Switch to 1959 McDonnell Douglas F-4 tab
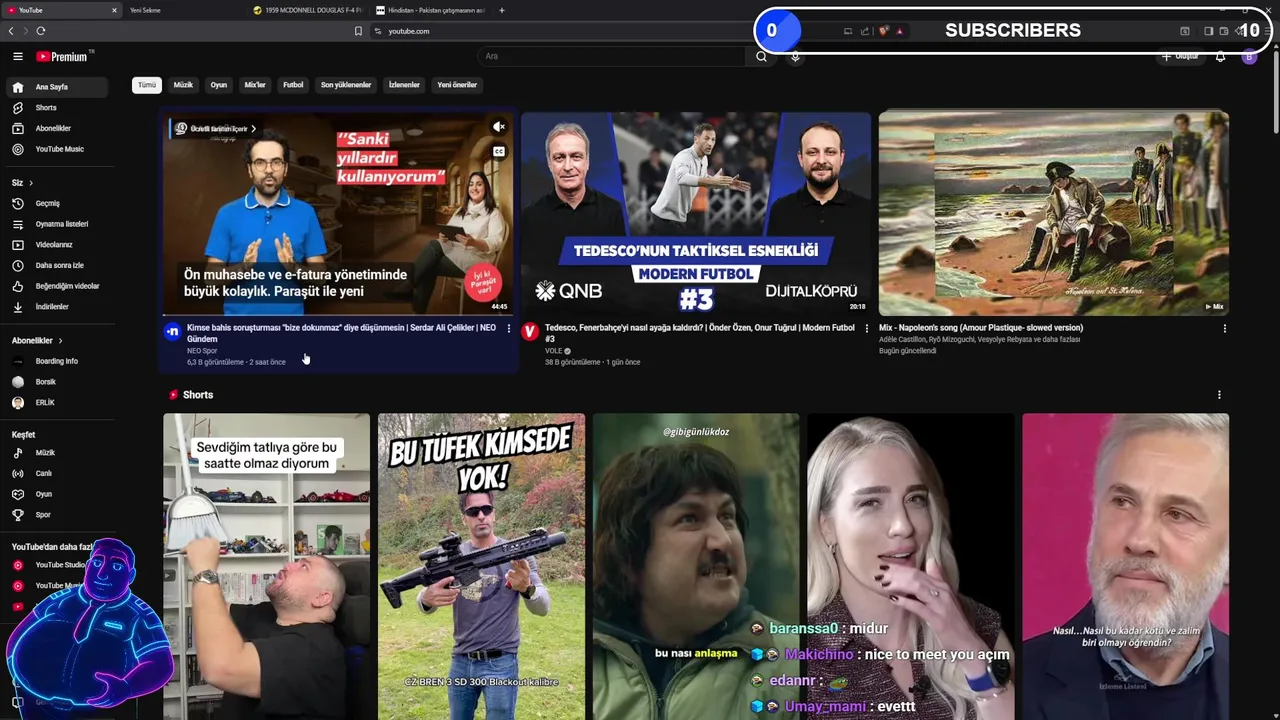Viewport: 1280px width, 720px height. coord(308,10)
